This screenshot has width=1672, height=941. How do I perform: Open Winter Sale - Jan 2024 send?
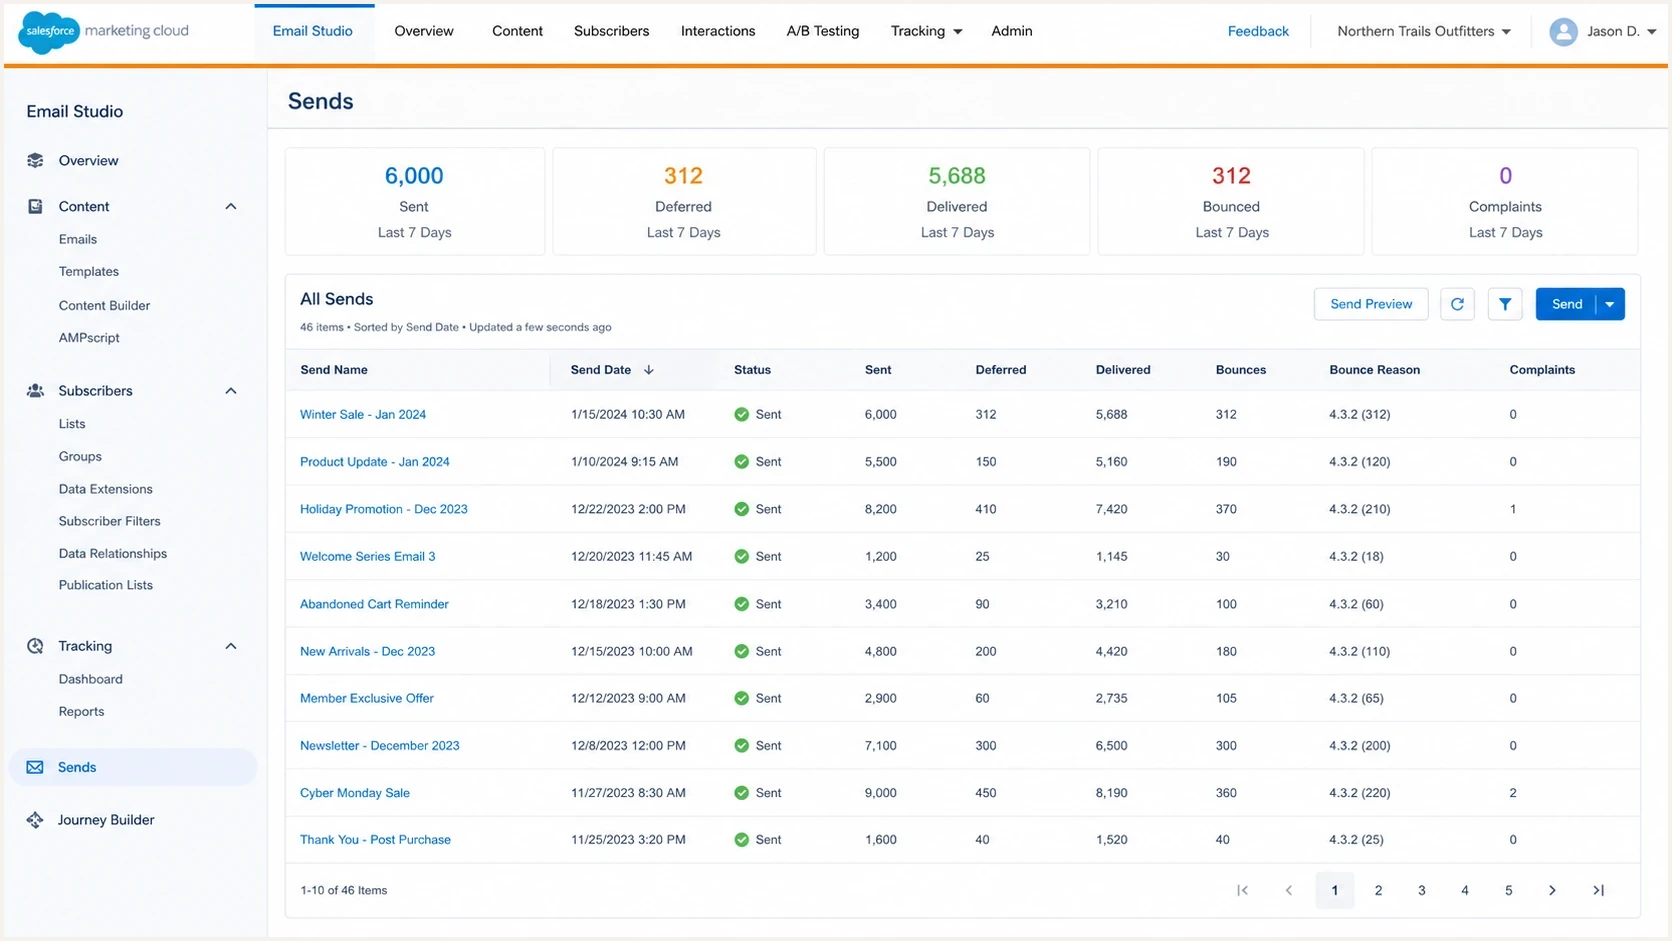pyautogui.click(x=363, y=414)
